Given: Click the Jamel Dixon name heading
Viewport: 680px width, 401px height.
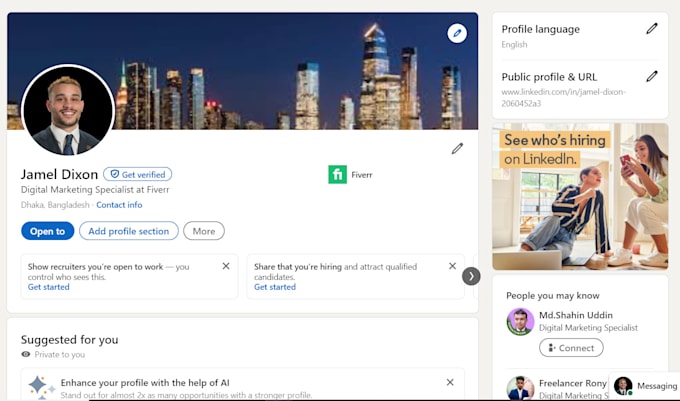Looking at the screenshot, I should pyautogui.click(x=59, y=174).
